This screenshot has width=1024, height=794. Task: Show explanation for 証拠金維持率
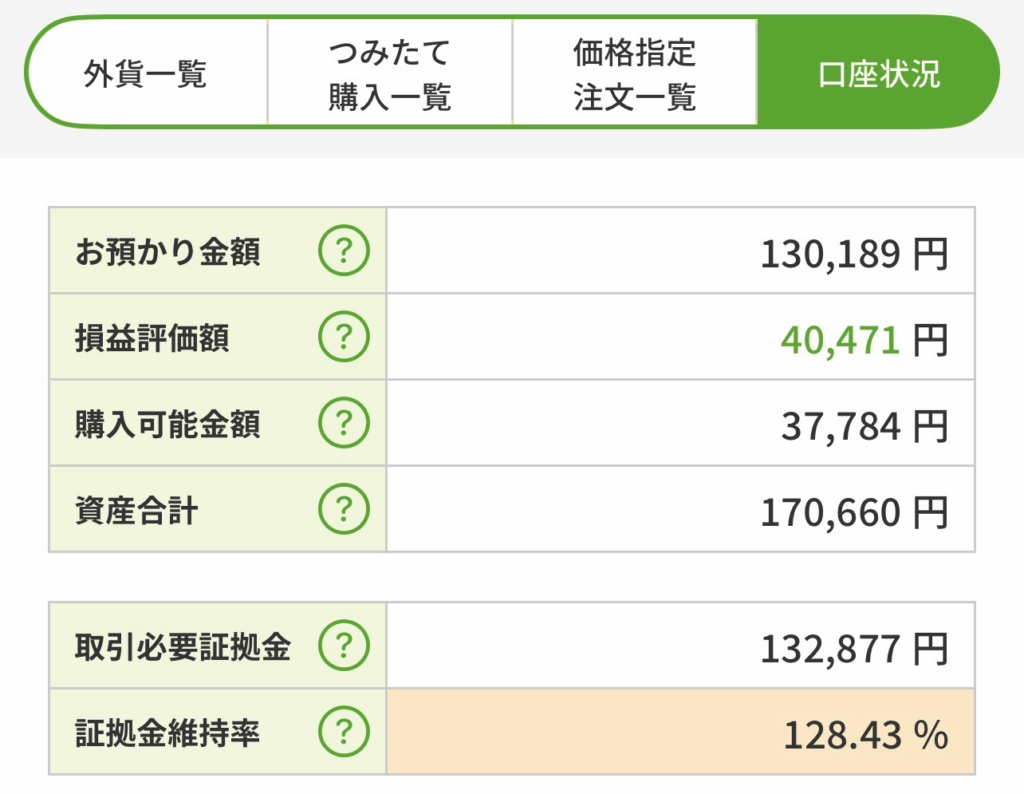click(343, 733)
